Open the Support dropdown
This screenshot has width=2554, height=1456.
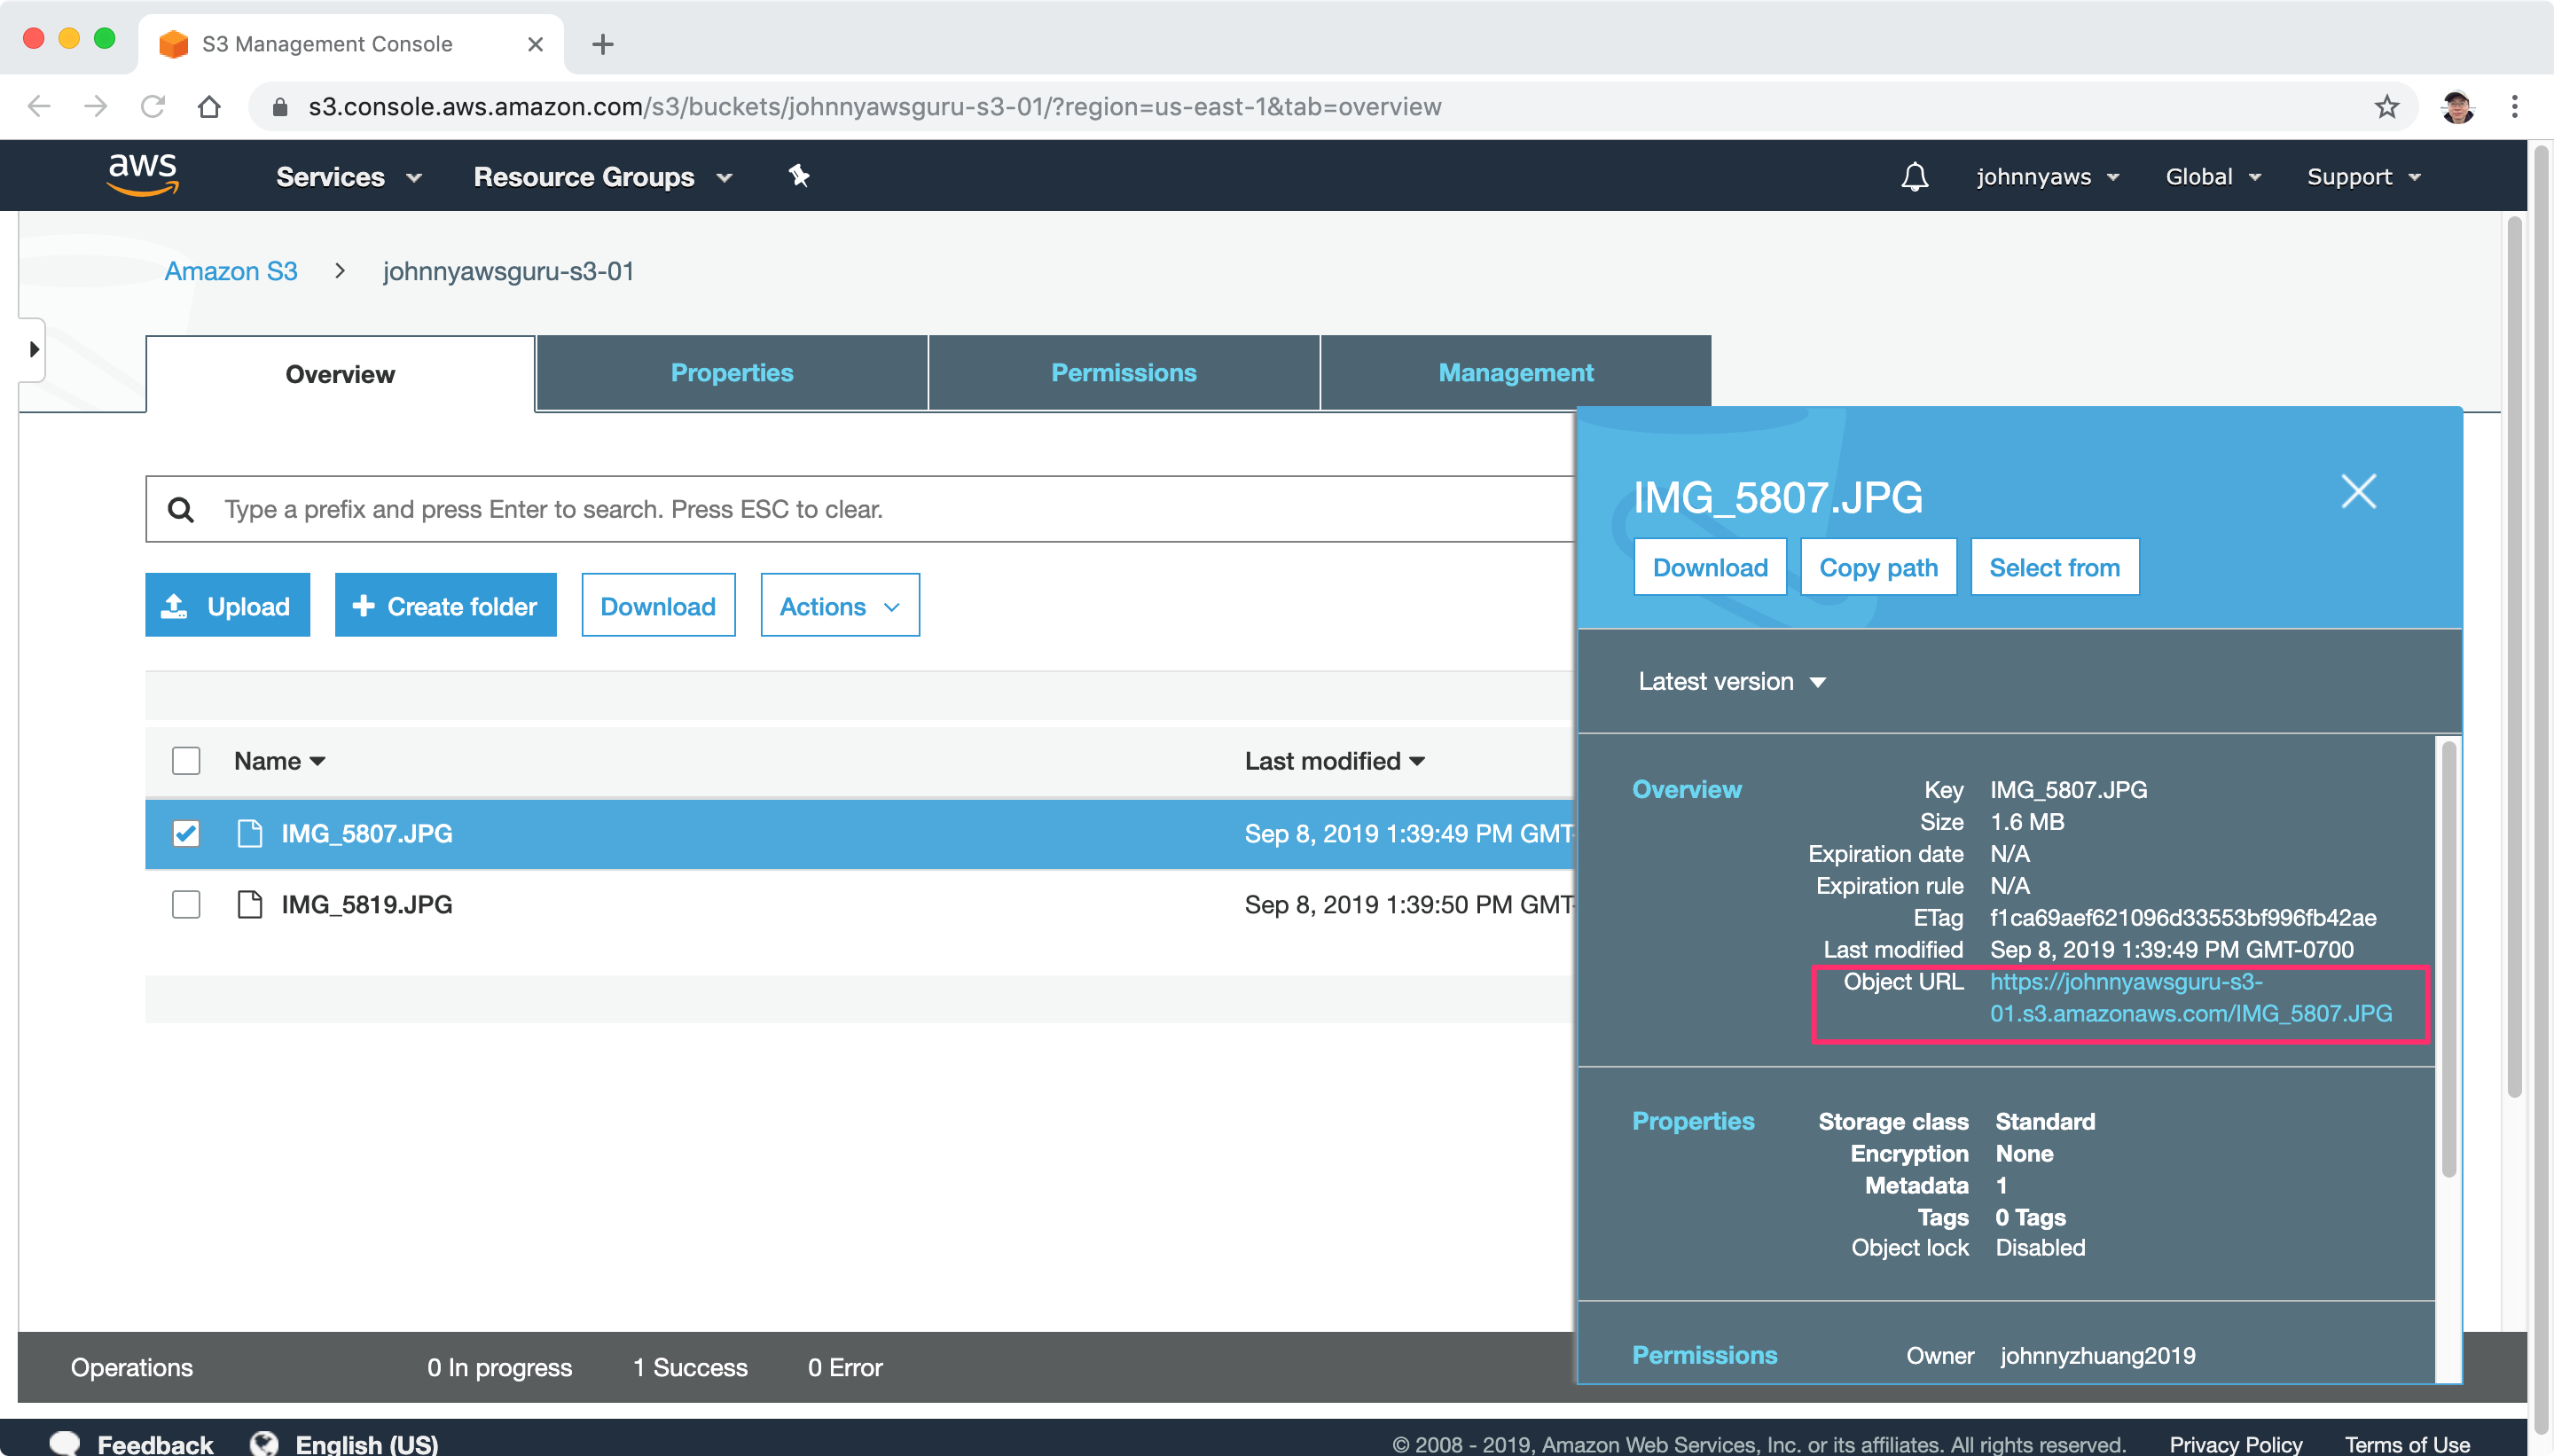click(2364, 177)
